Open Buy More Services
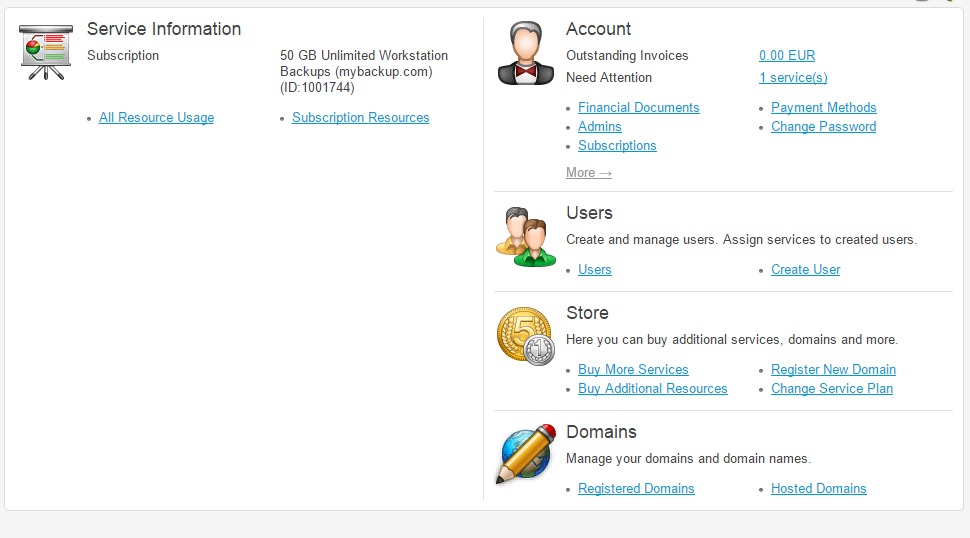 coord(633,370)
